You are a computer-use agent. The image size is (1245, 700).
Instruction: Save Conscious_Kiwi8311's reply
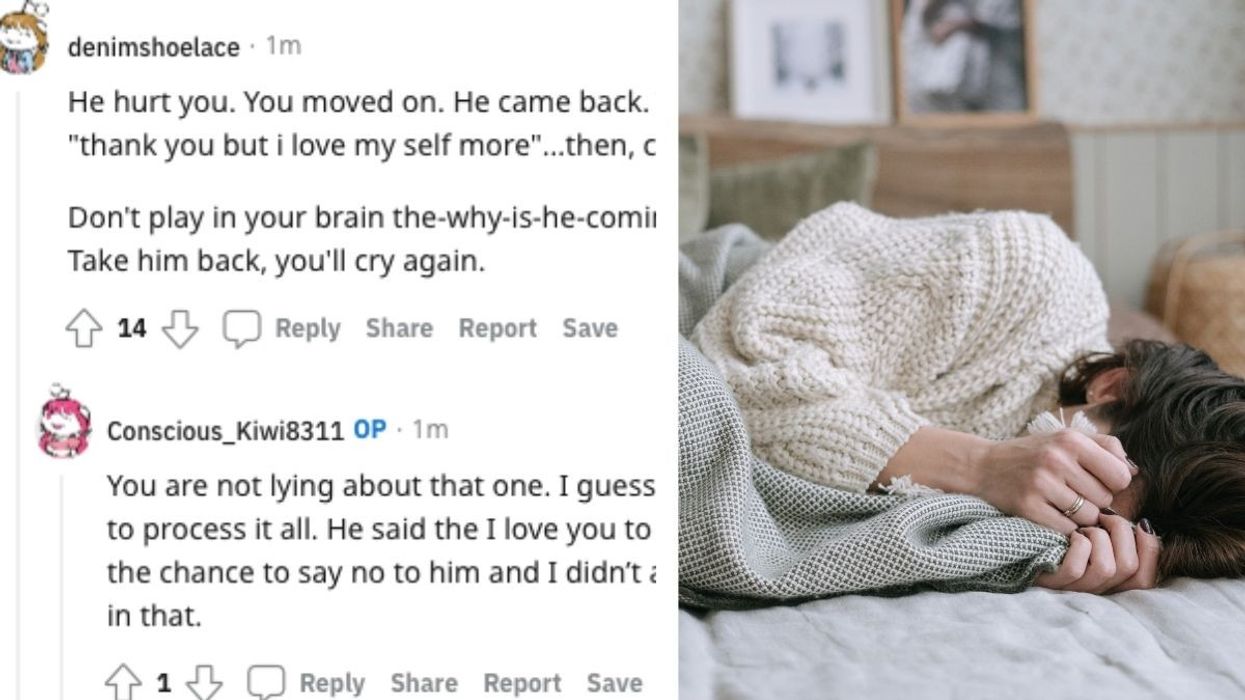pyautogui.click(x=614, y=682)
